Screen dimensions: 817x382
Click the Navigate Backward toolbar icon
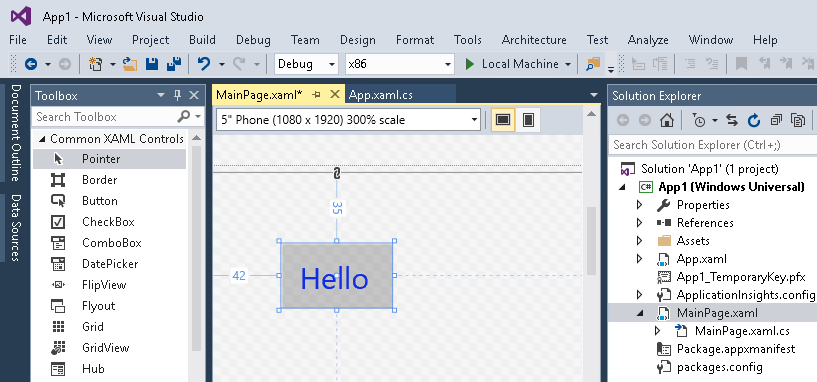[31, 64]
